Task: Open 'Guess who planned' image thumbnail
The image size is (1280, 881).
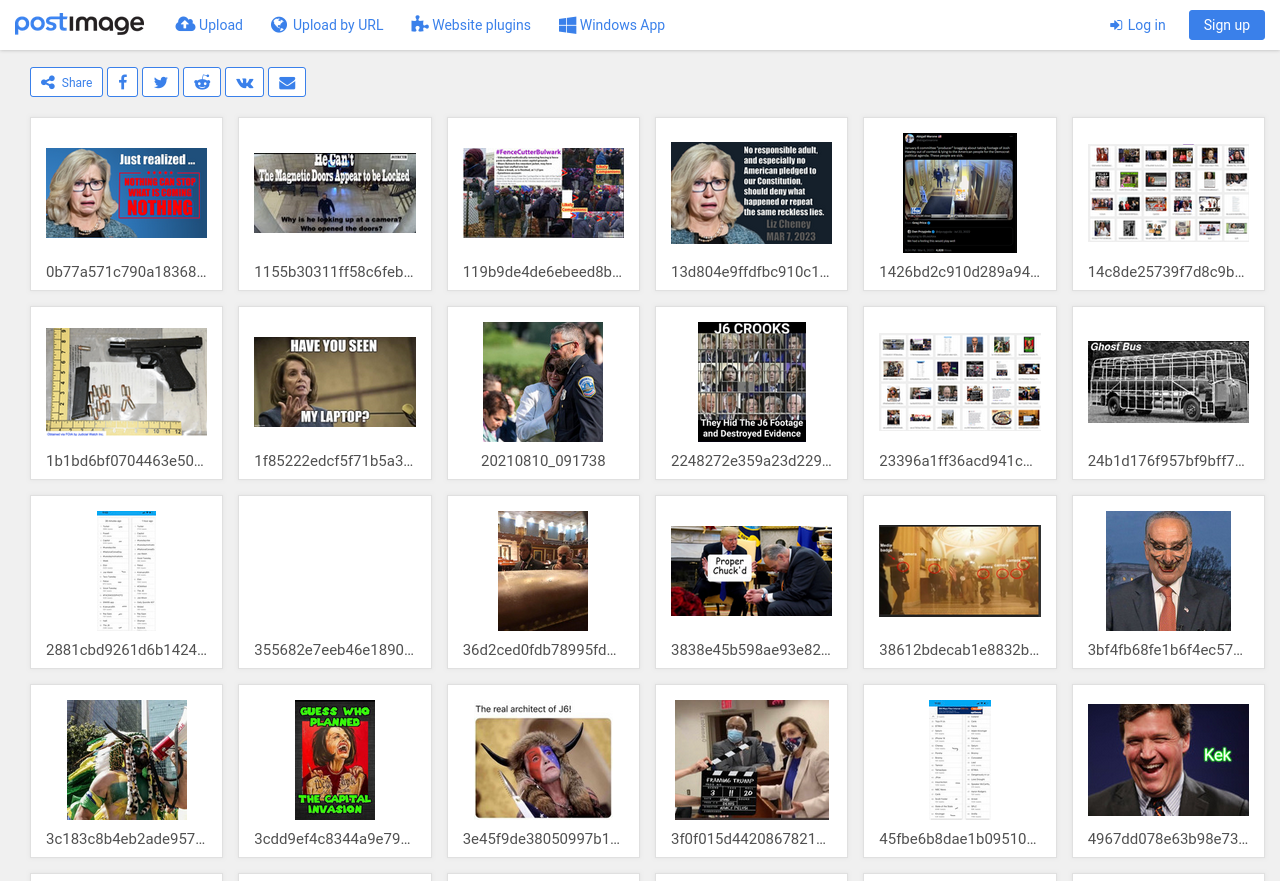Action: 335,760
